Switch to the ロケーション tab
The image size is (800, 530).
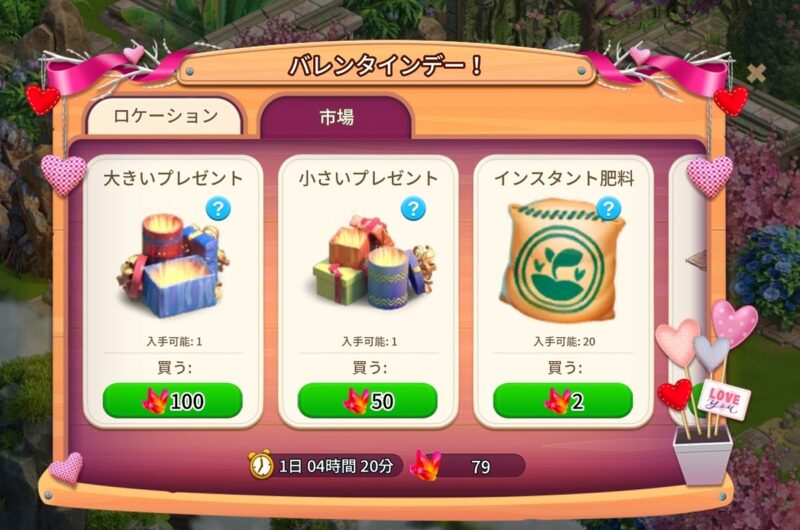pyautogui.click(x=165, y=117)
